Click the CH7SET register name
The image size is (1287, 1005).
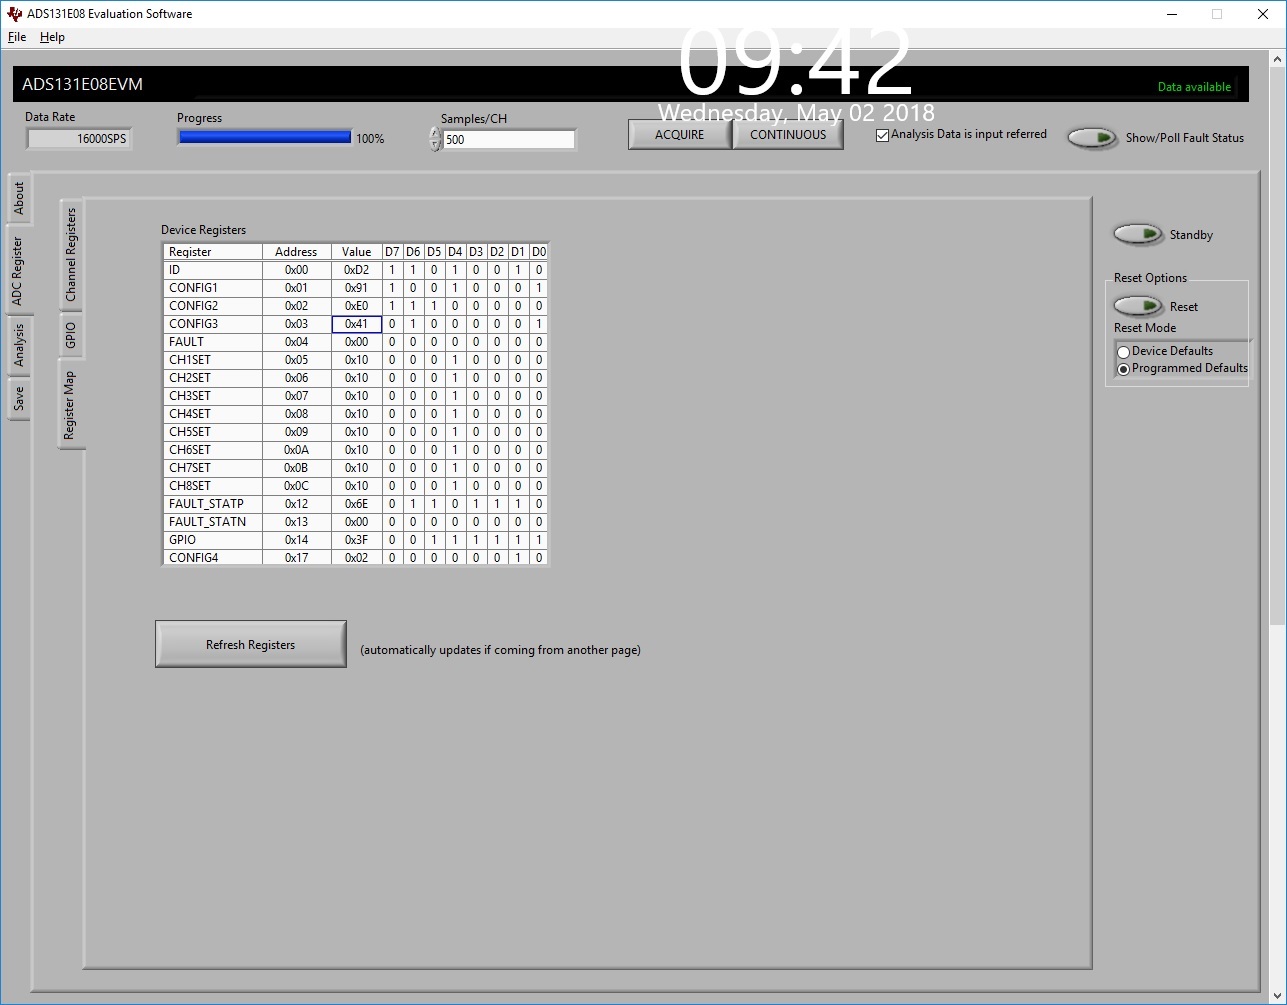pos(213,468)
